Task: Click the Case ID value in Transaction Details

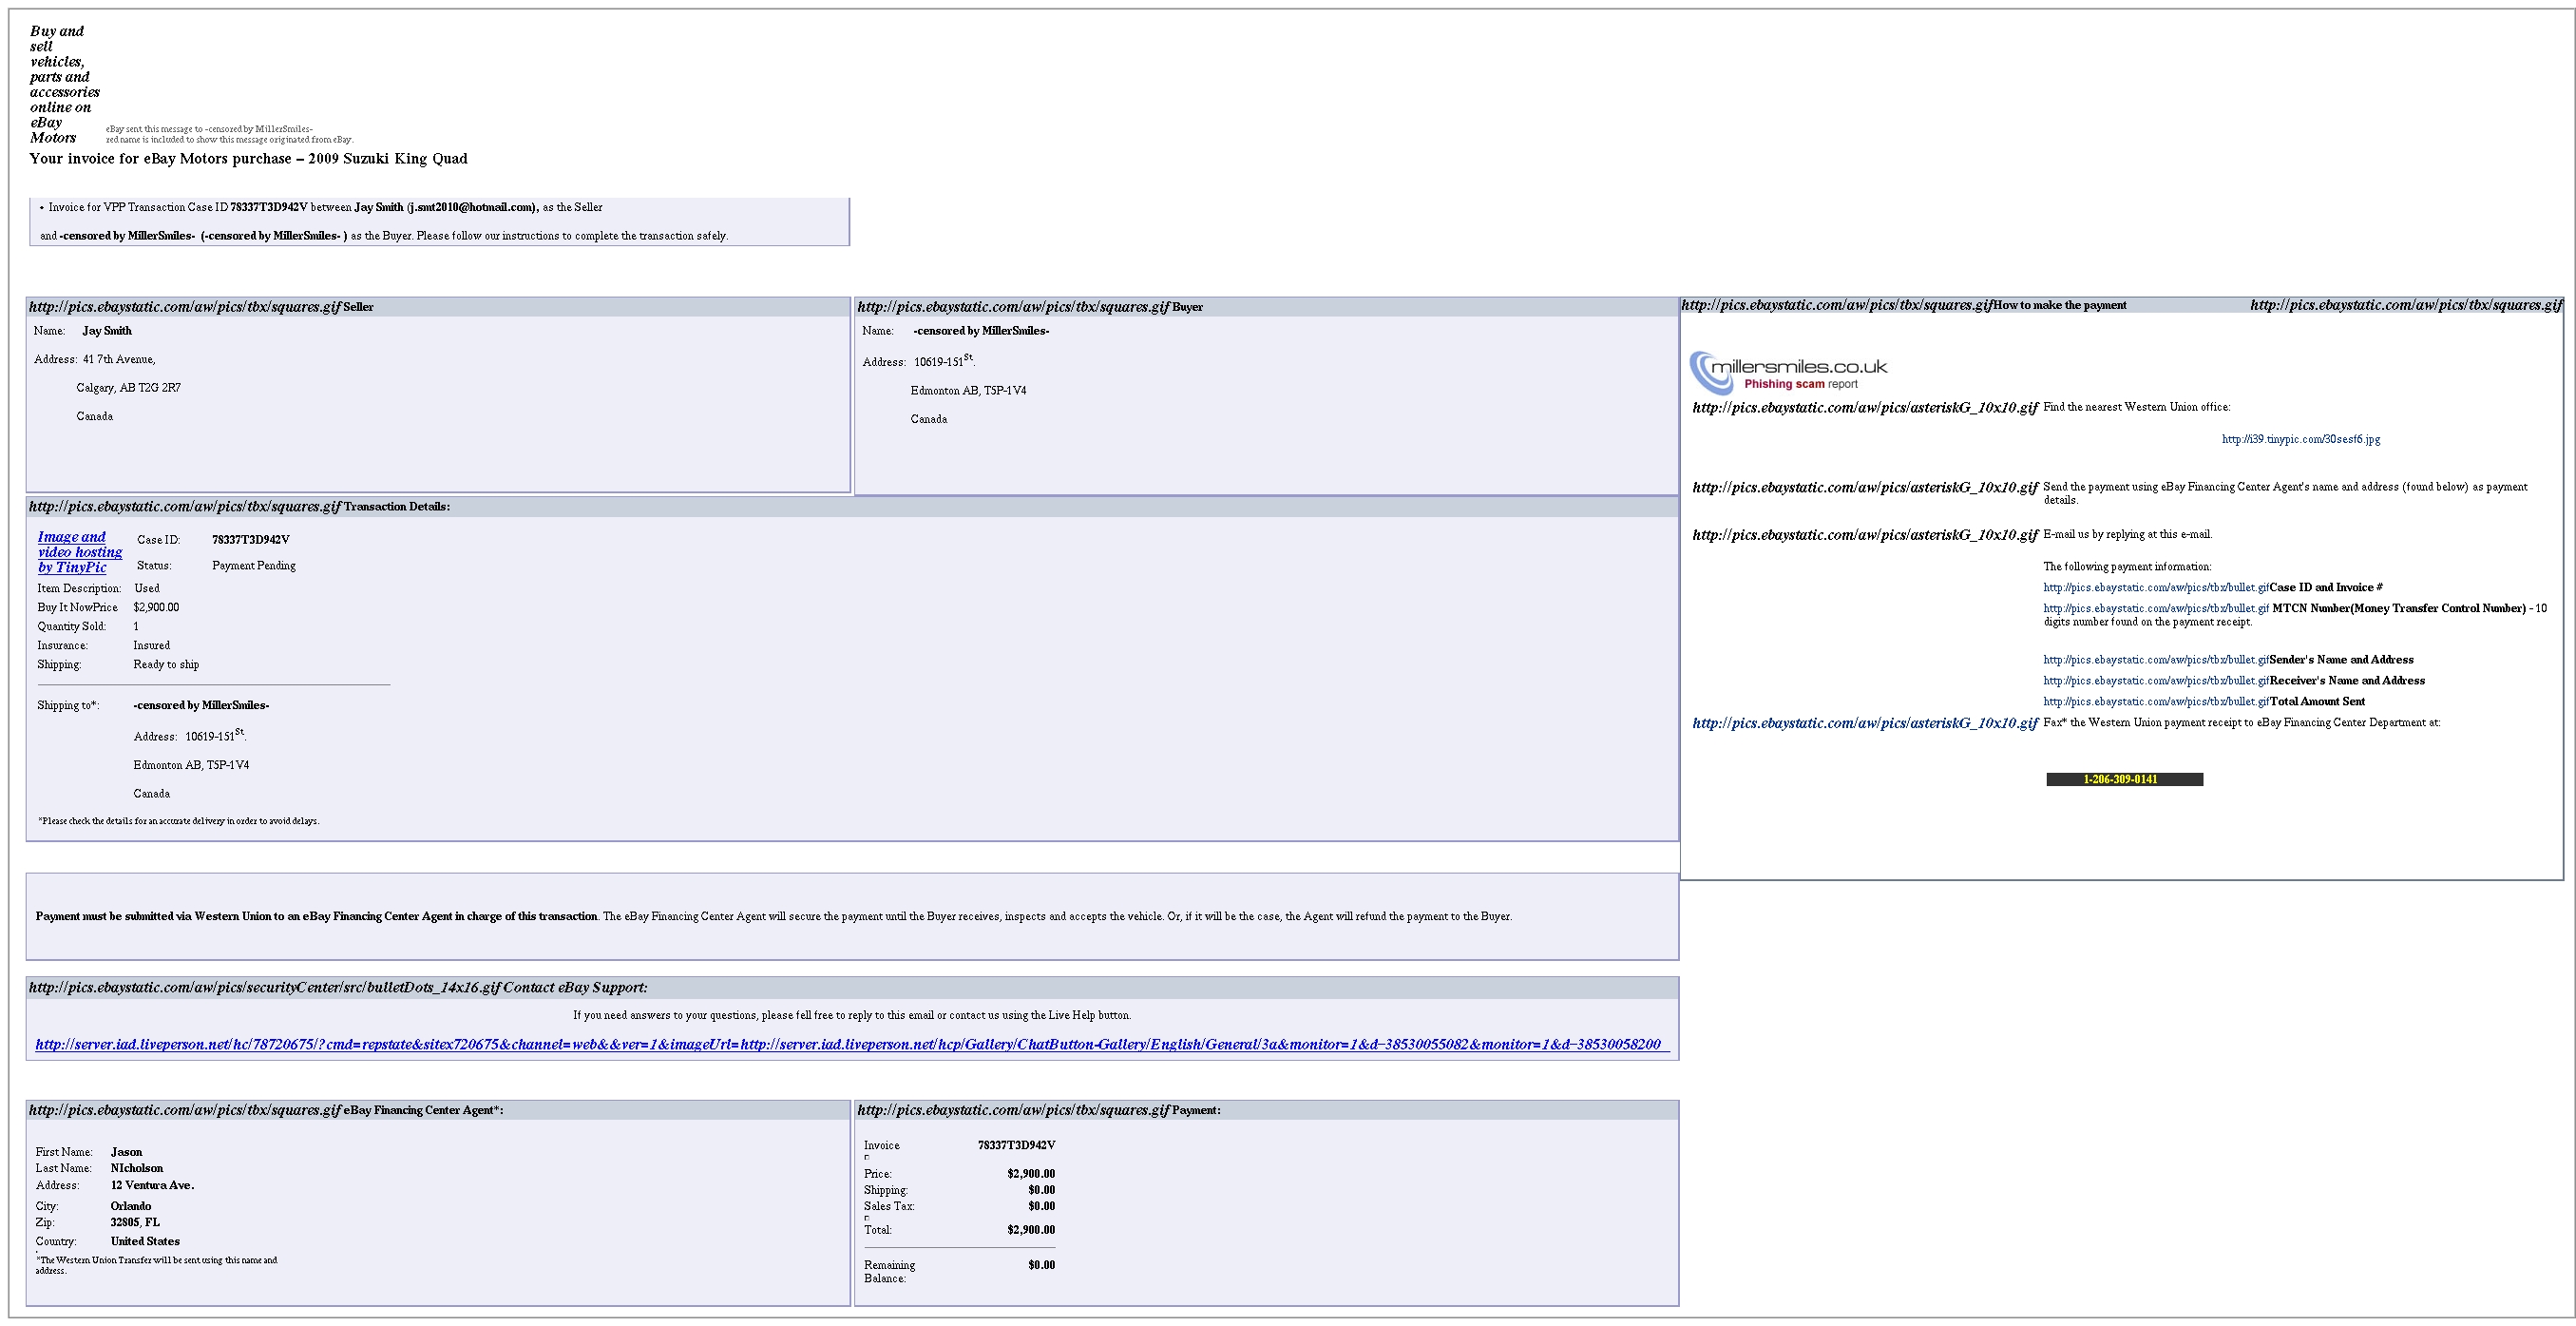Action: click(x=251, y=540)
